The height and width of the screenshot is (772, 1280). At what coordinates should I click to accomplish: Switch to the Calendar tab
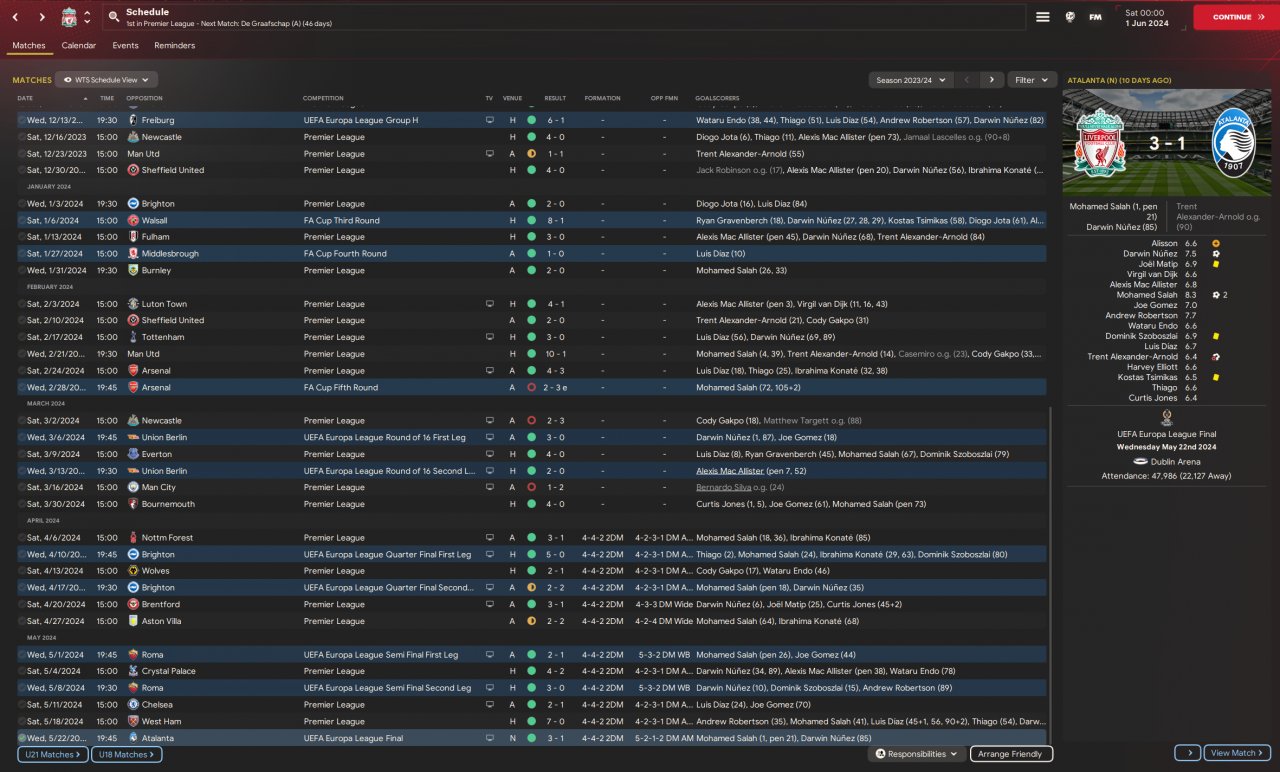[x=79, y=46]
